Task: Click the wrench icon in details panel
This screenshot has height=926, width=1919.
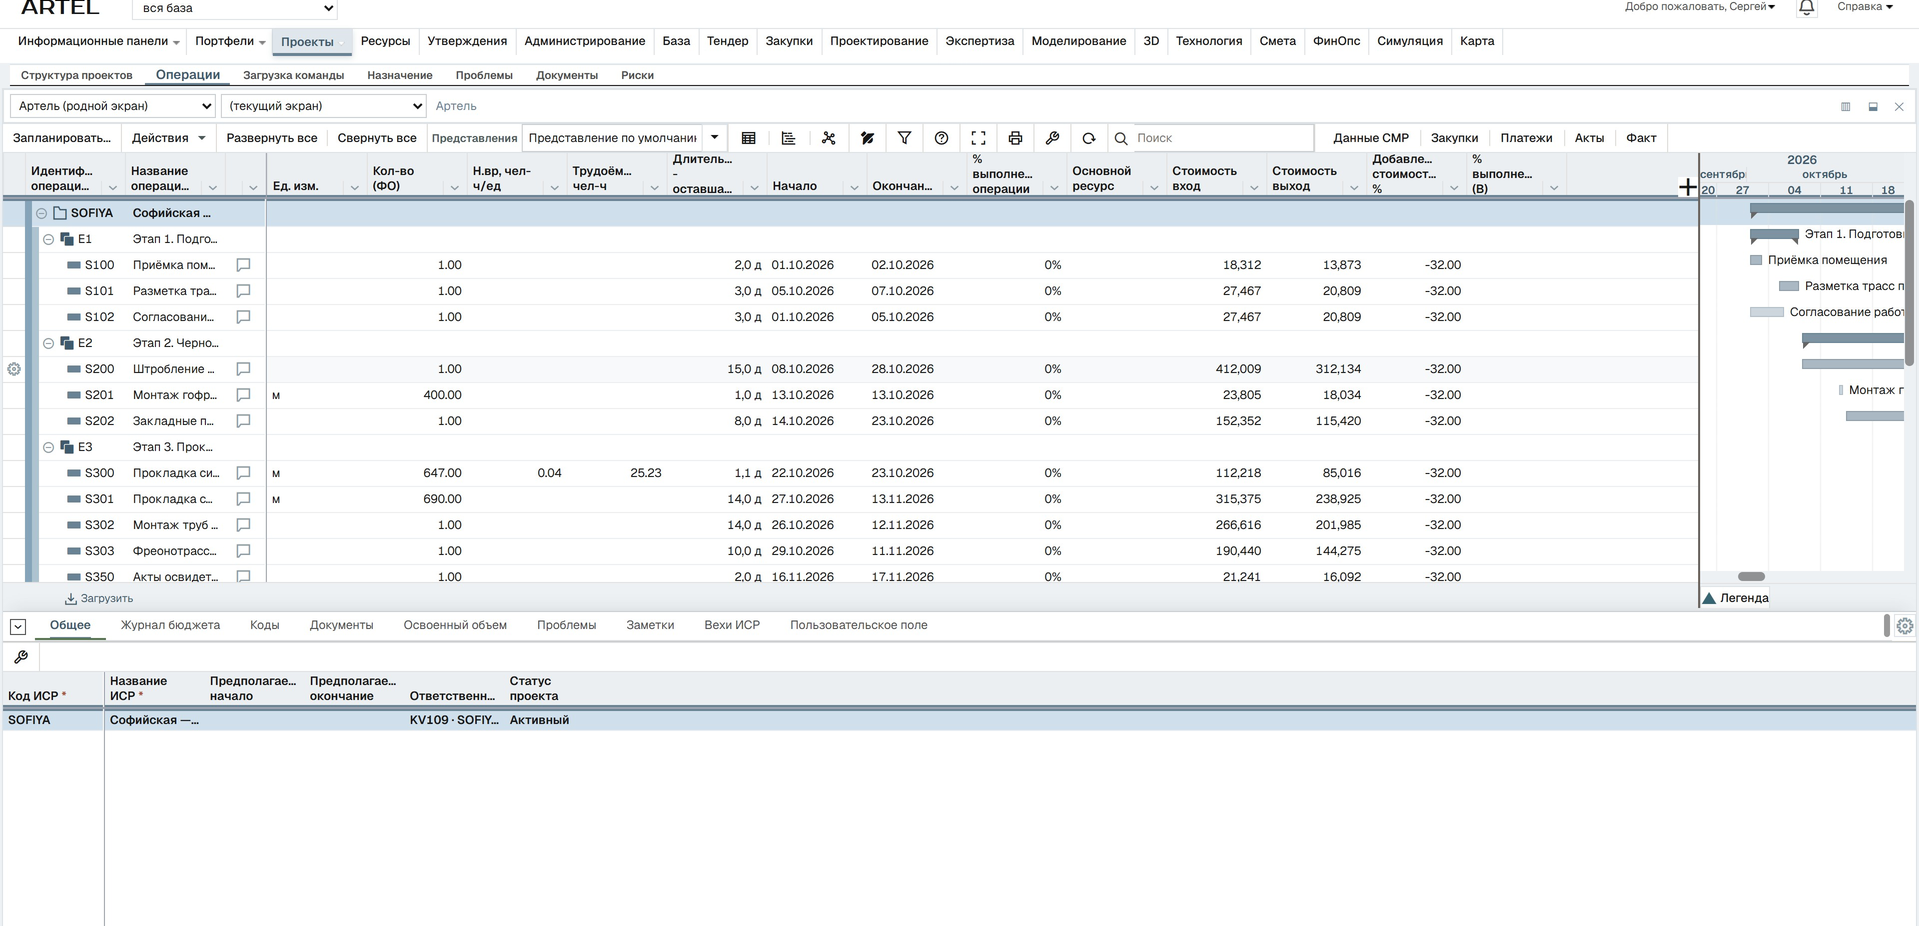Action: [21, 657]
